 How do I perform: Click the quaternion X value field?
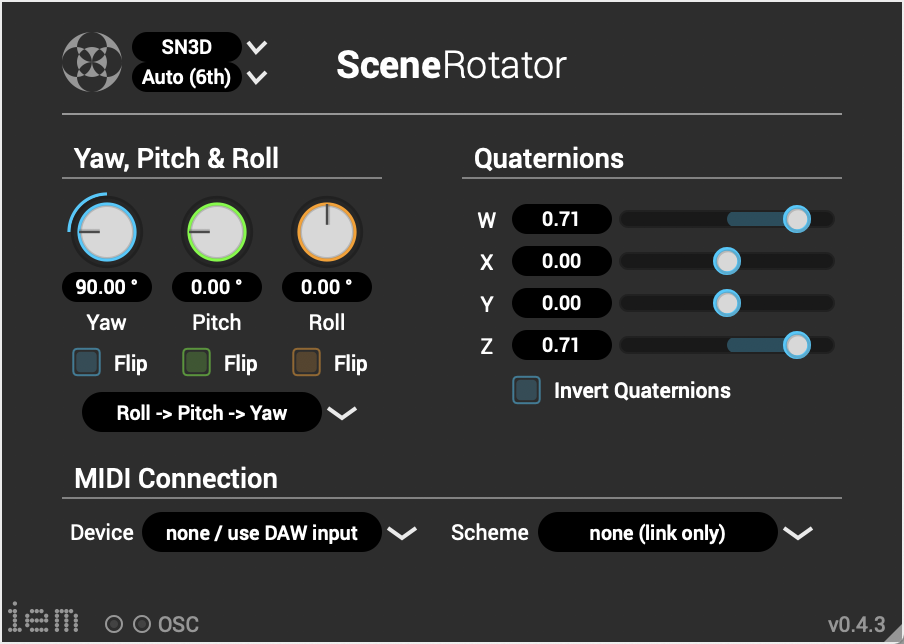561,261
